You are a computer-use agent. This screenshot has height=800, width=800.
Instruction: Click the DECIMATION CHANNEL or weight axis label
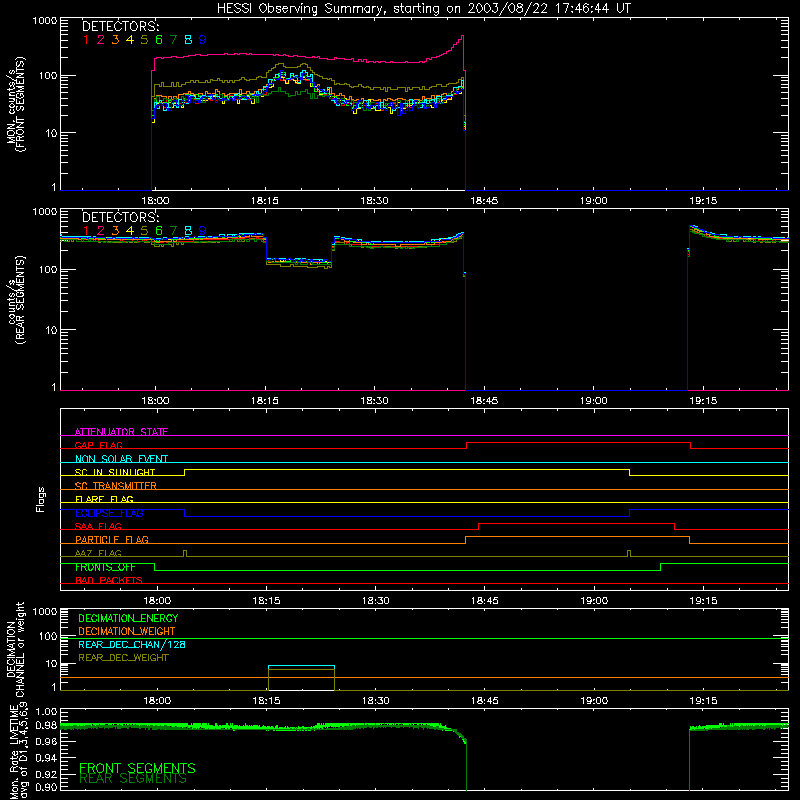[15, 649]
